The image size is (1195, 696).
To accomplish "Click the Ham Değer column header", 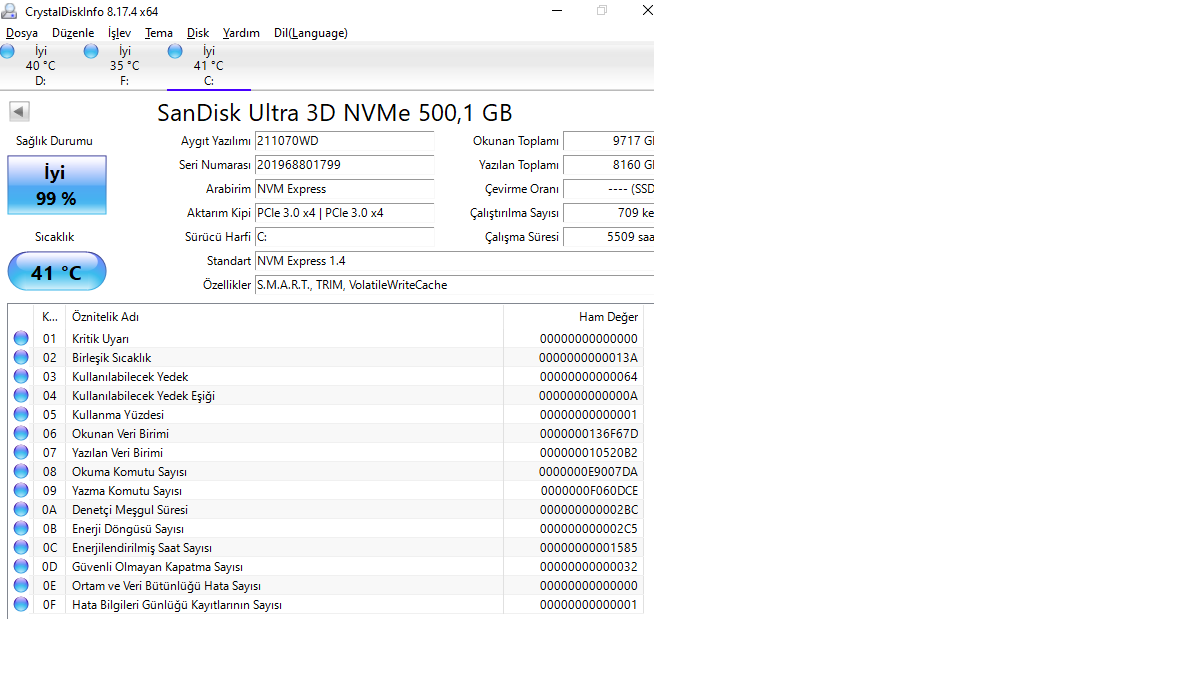I will point(573,316).
